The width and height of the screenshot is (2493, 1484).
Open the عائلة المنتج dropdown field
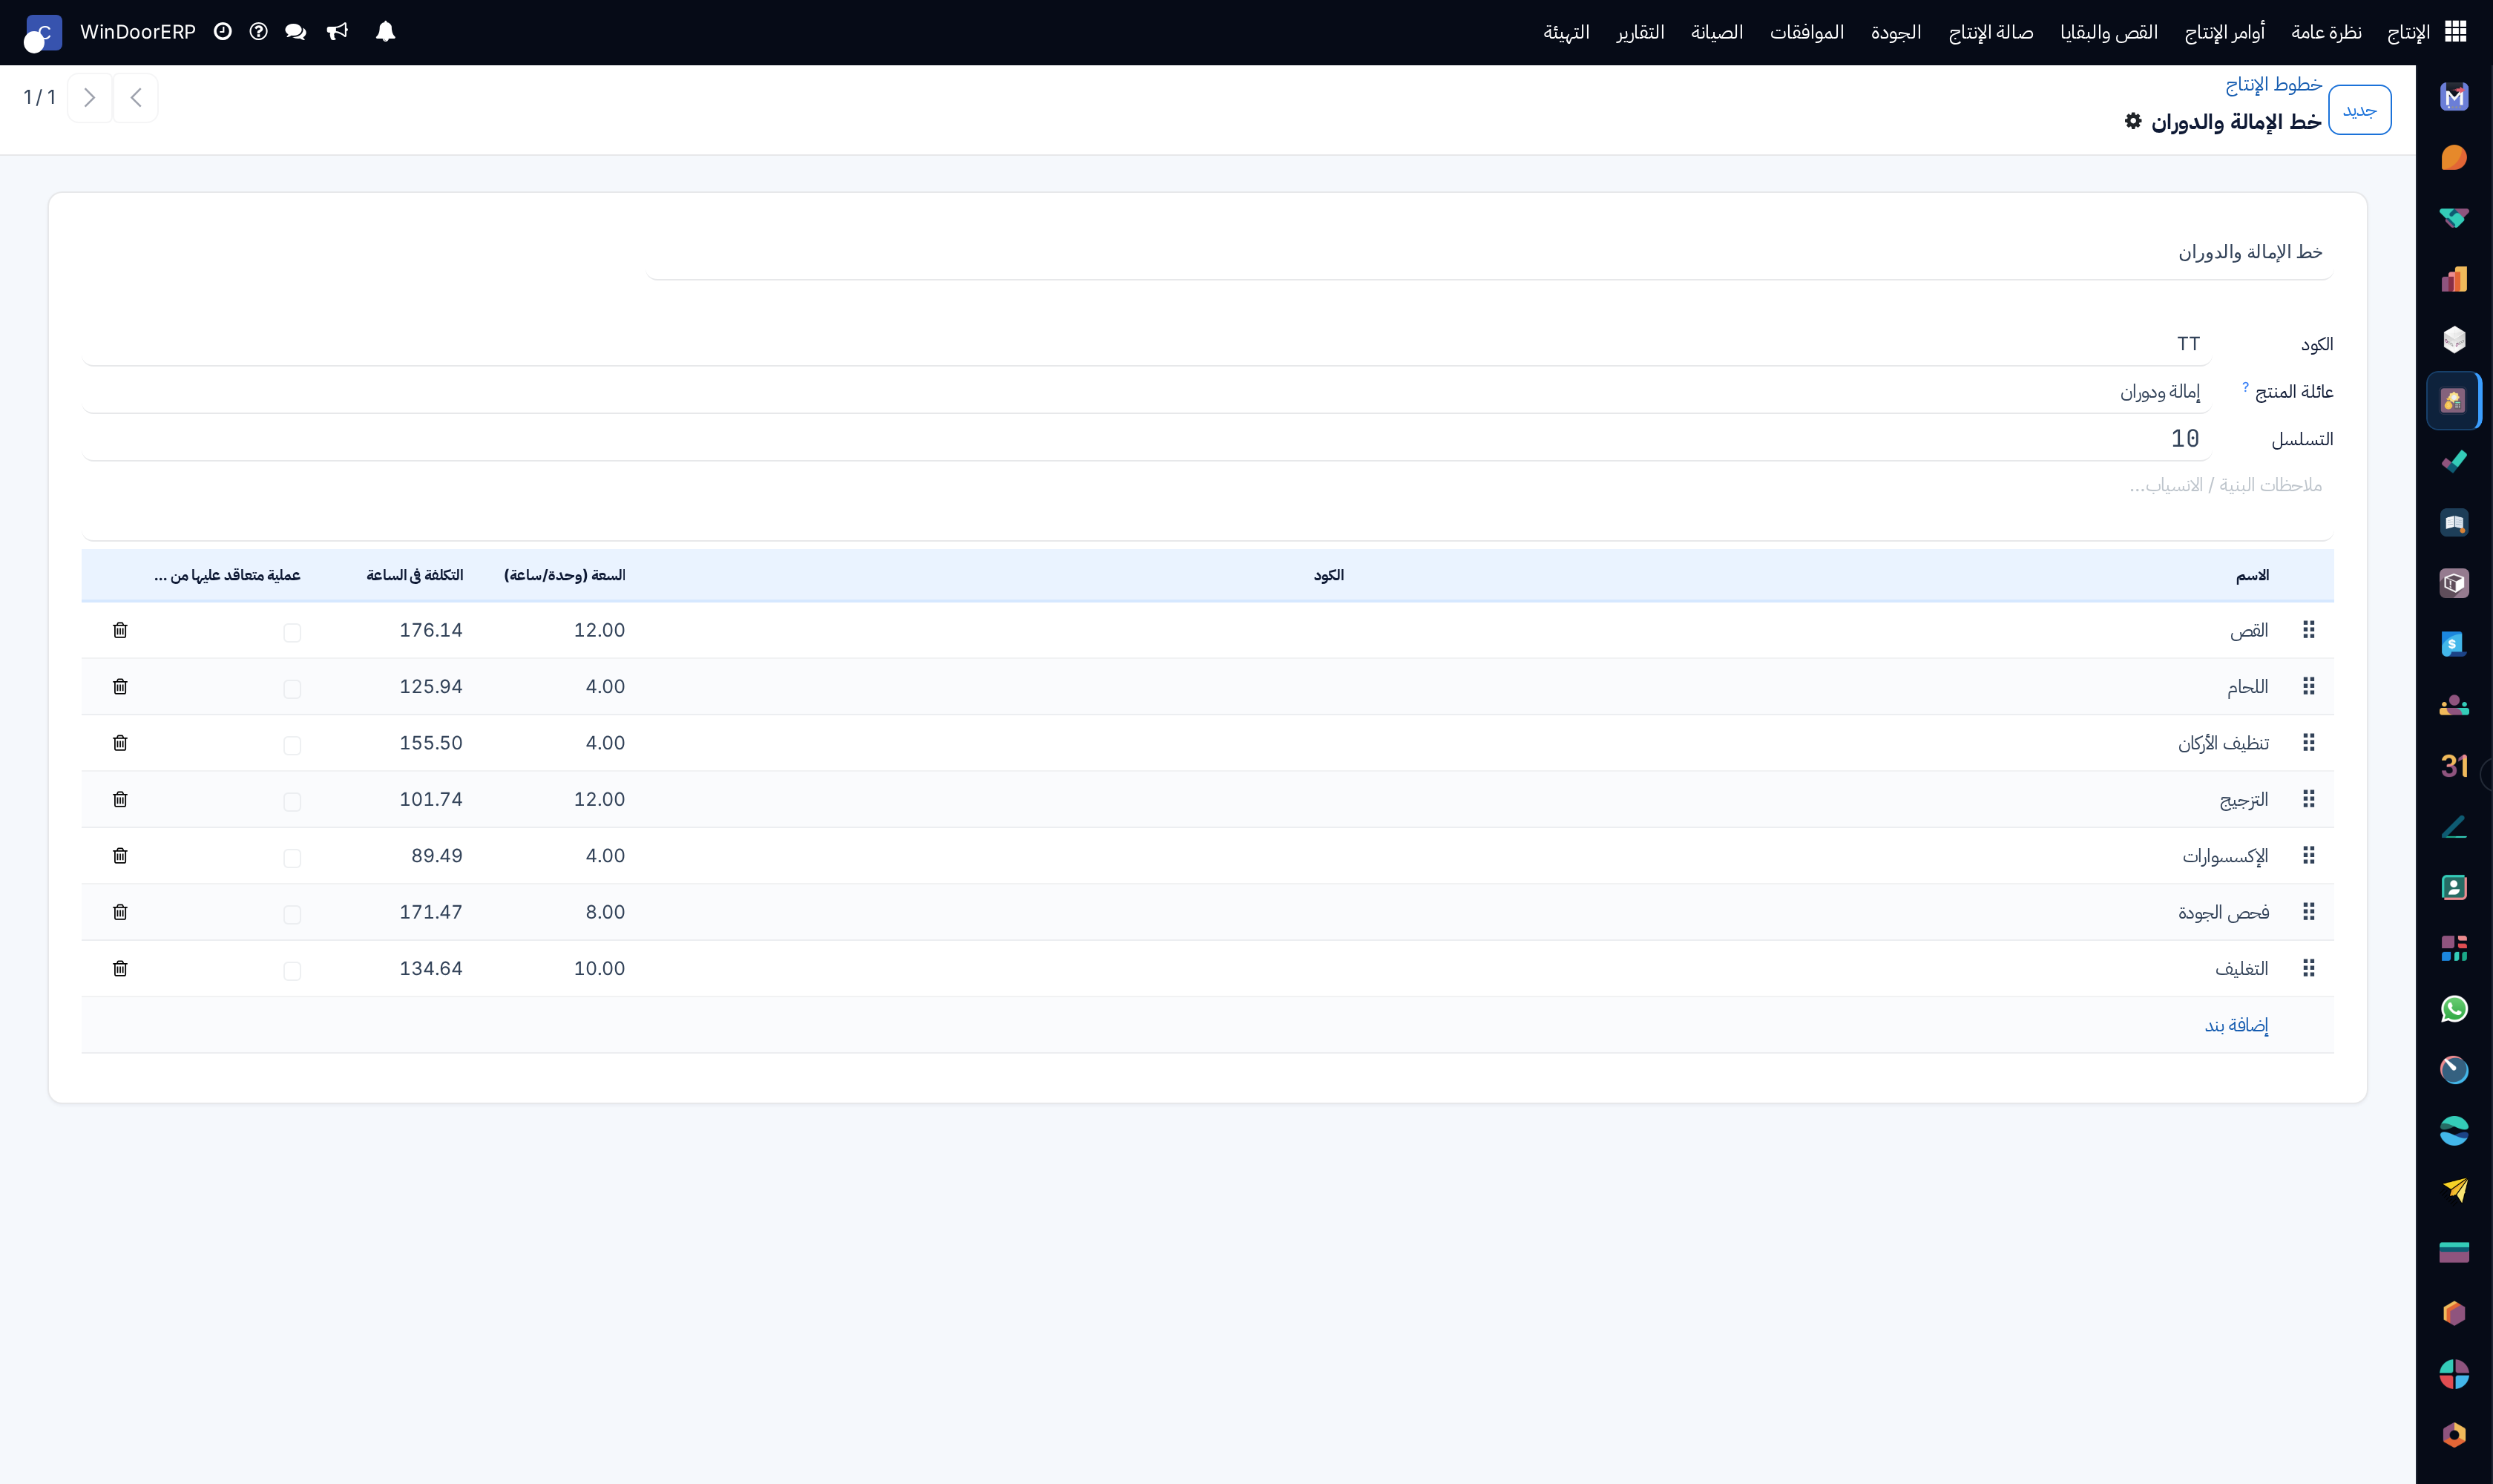coord(1146,392)
